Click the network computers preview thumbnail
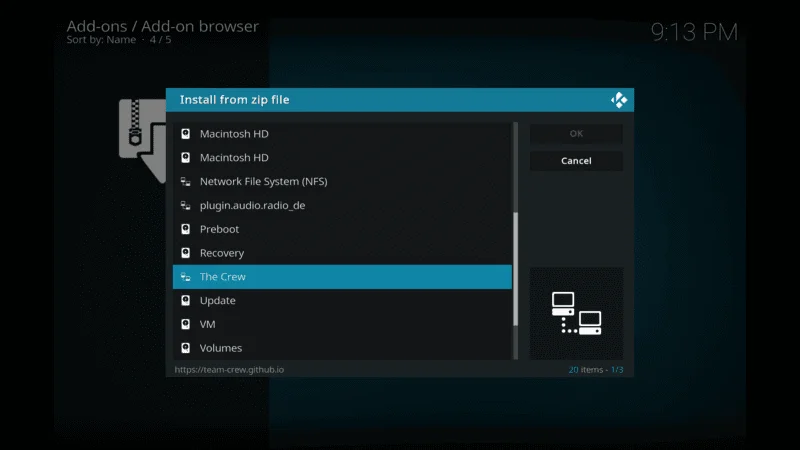 (577, 313)
